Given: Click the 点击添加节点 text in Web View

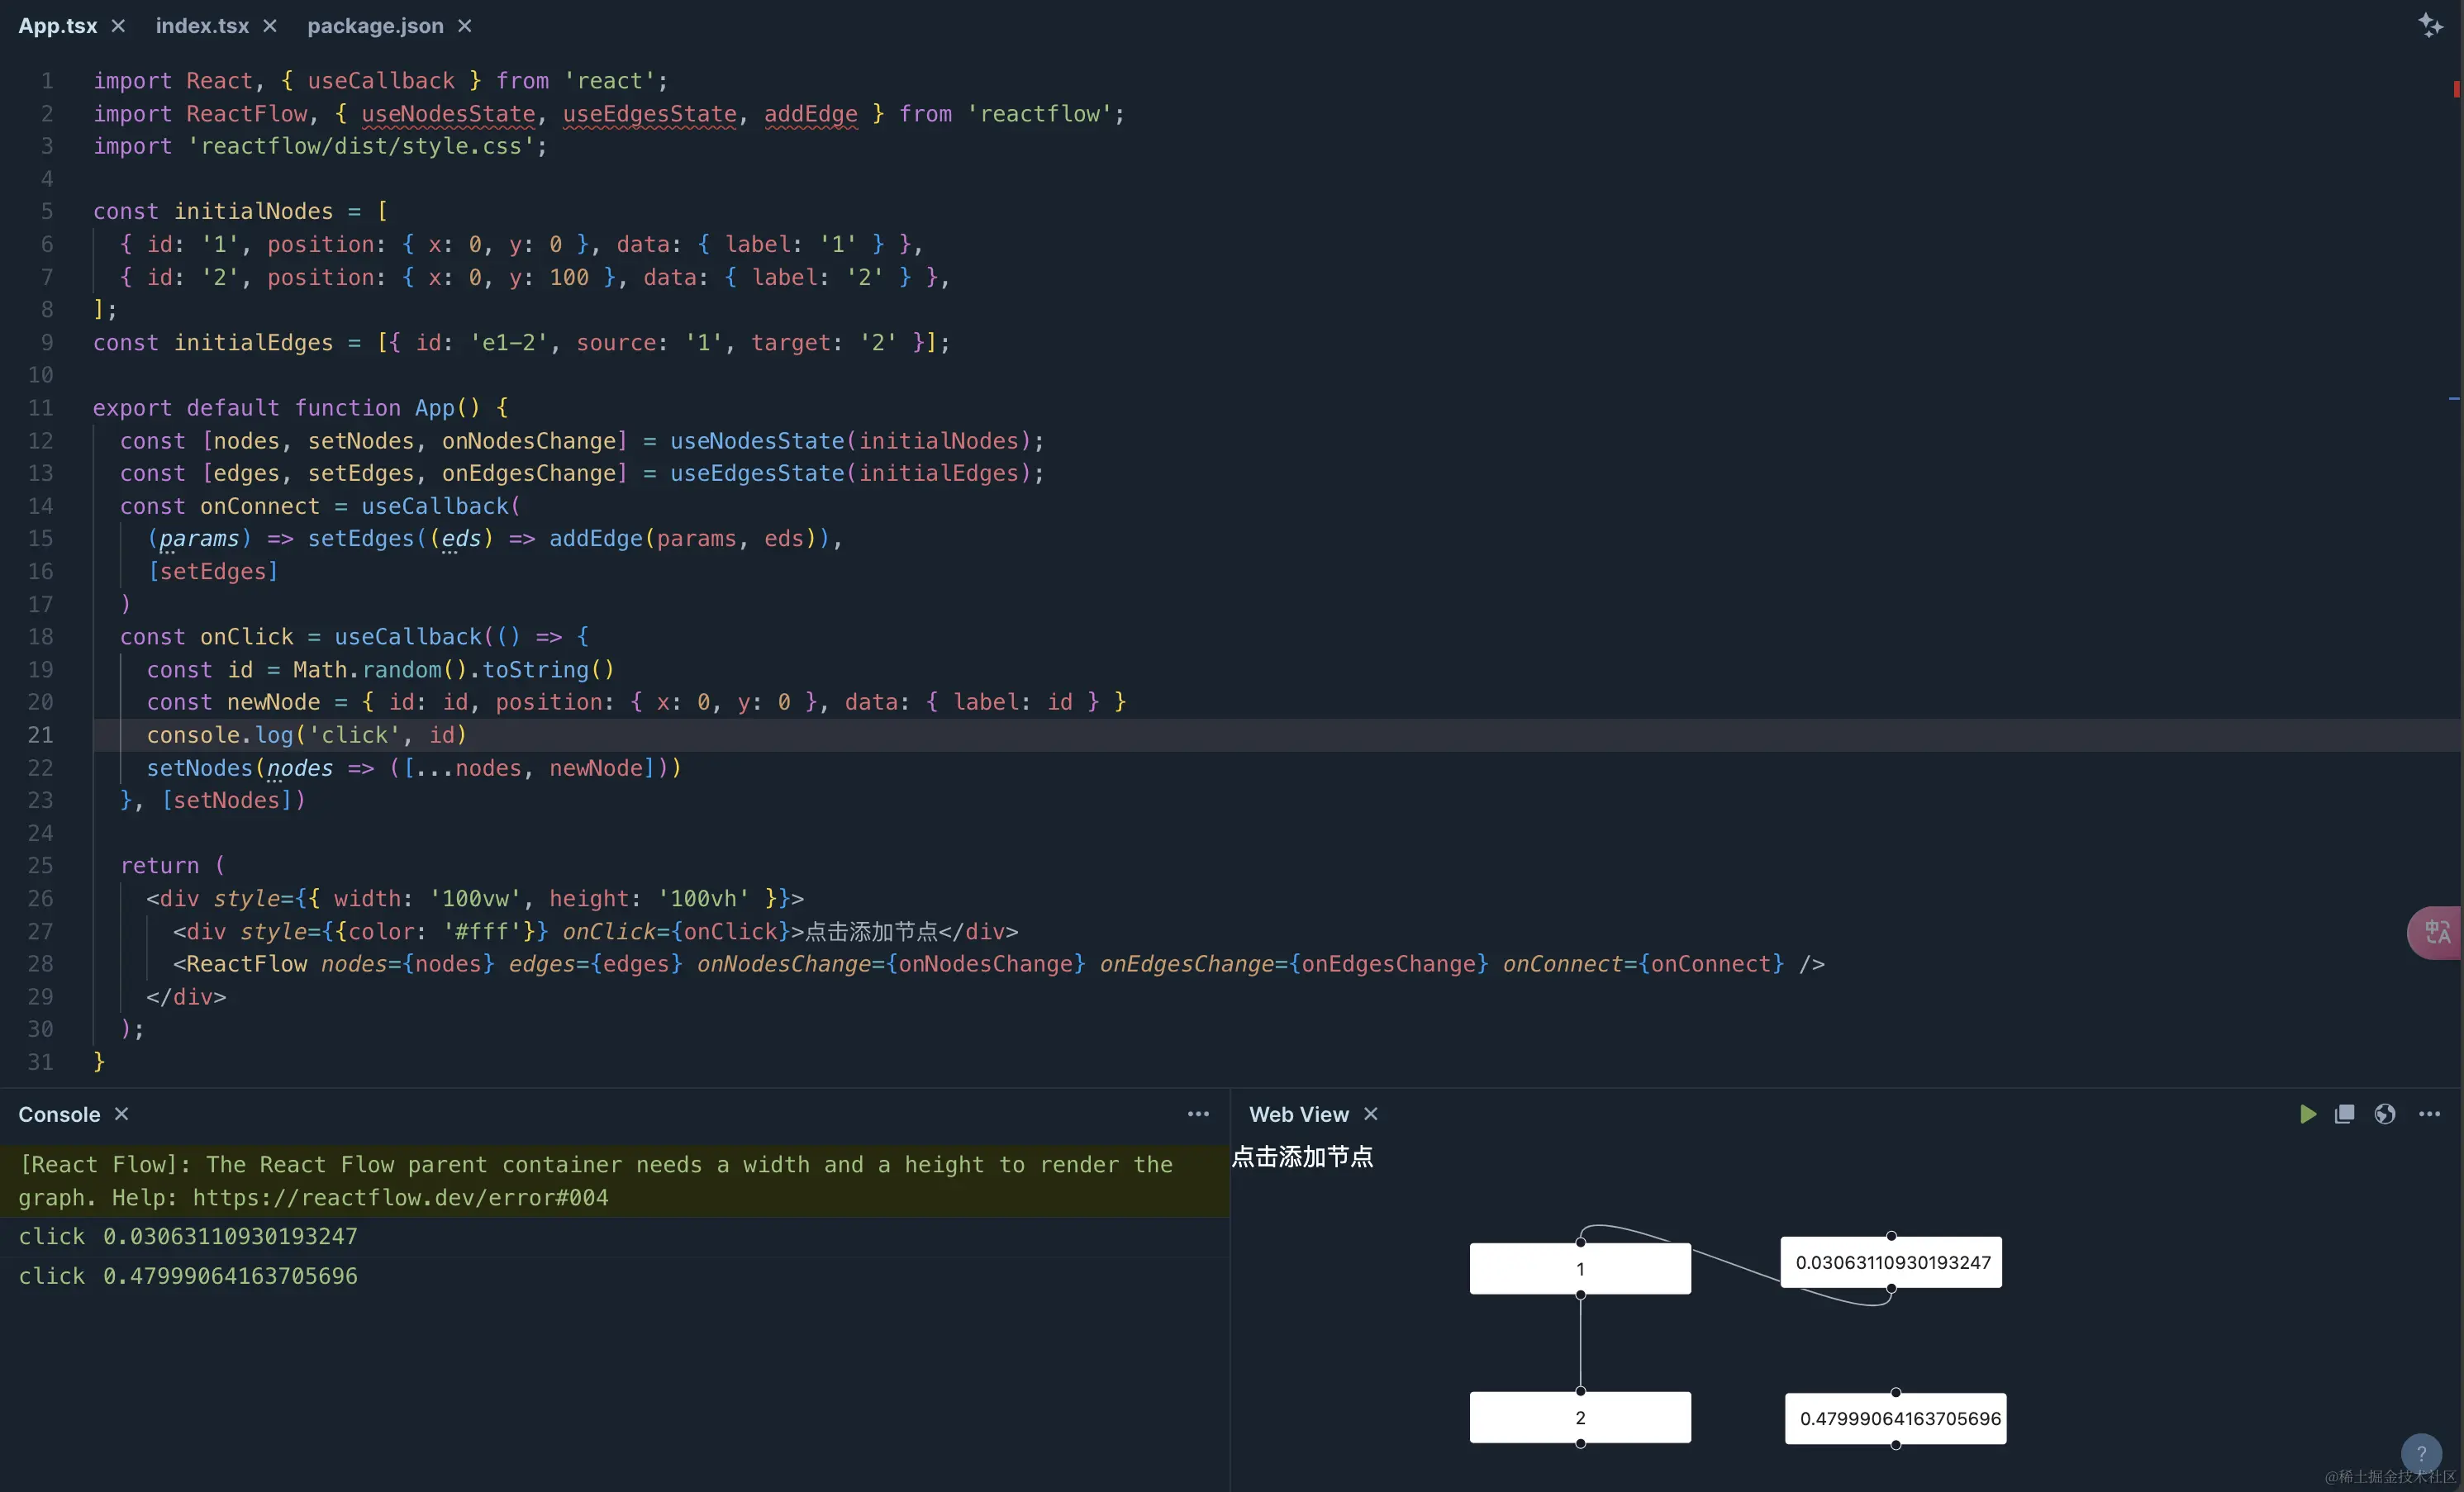Looking at the screenshot, I should [x=1302, y=1157].
